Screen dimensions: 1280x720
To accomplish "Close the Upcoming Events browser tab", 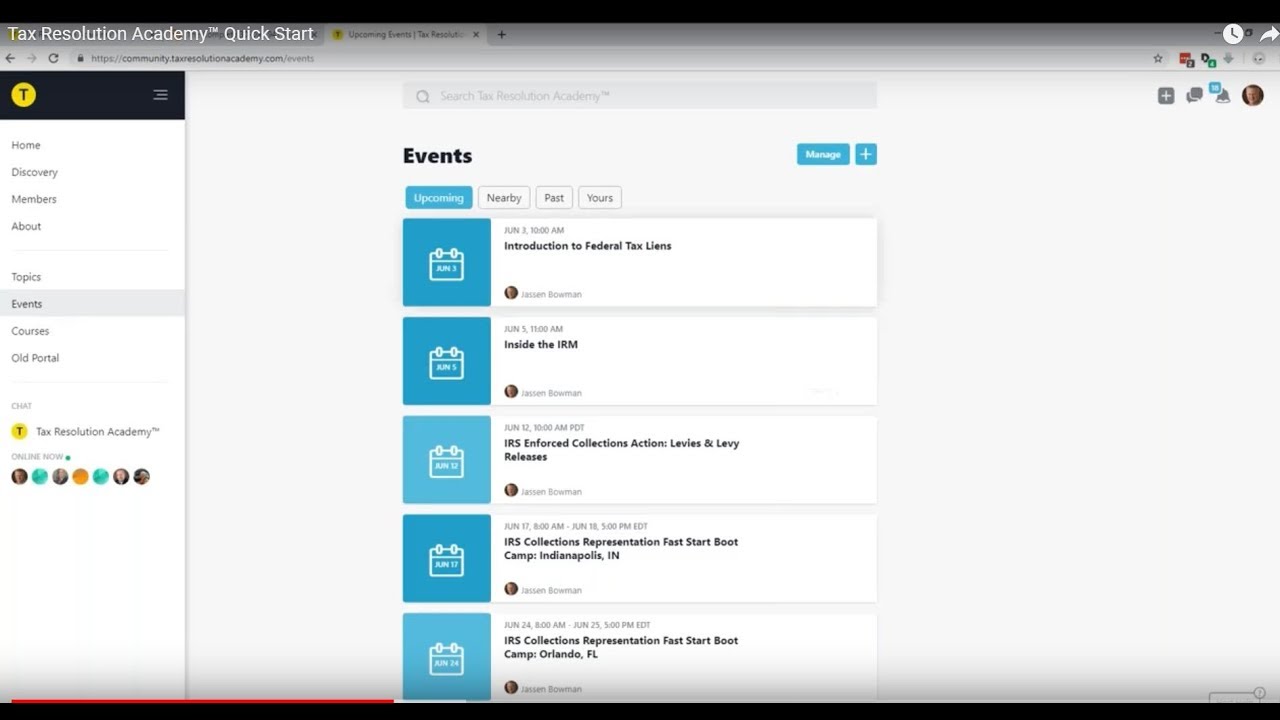I will point(476,34).
